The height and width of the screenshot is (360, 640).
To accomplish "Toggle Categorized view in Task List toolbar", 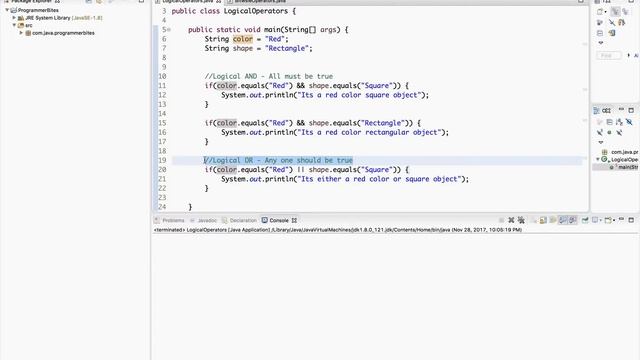I will tap(615, 12).
